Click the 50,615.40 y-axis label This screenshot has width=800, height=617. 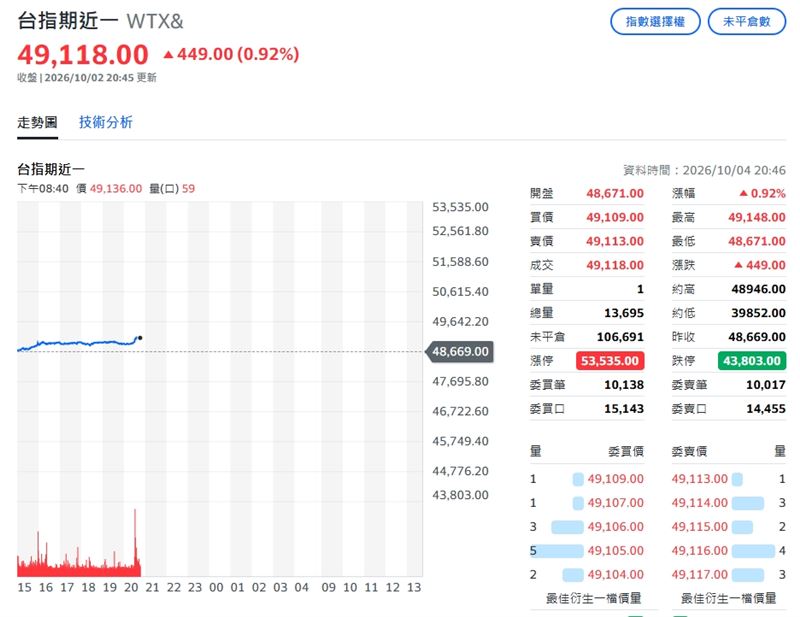[x=460, y=292]
